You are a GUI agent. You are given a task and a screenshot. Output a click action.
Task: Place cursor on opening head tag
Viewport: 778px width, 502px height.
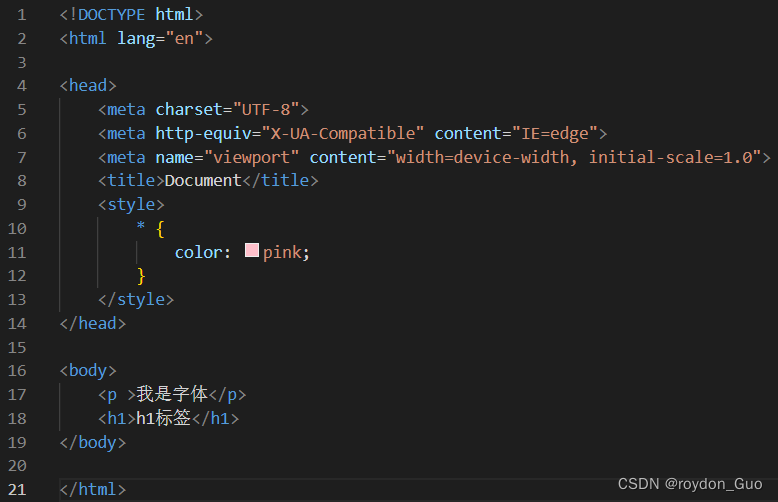click(88, 85)
